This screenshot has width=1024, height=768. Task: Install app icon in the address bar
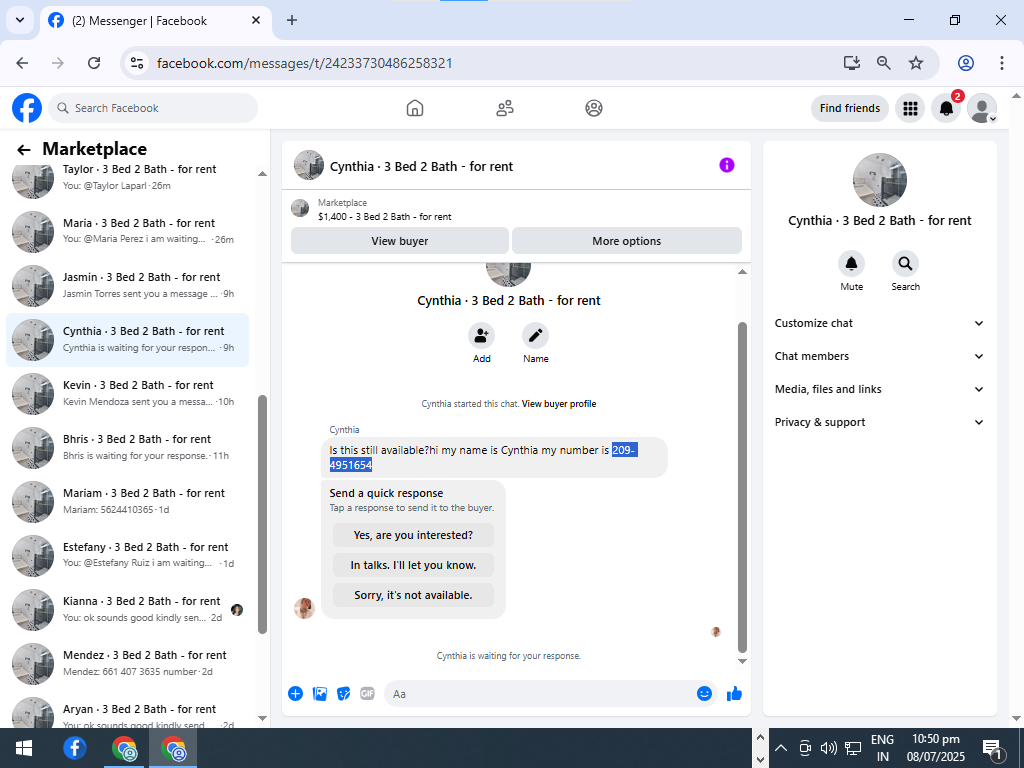(852, 63)
